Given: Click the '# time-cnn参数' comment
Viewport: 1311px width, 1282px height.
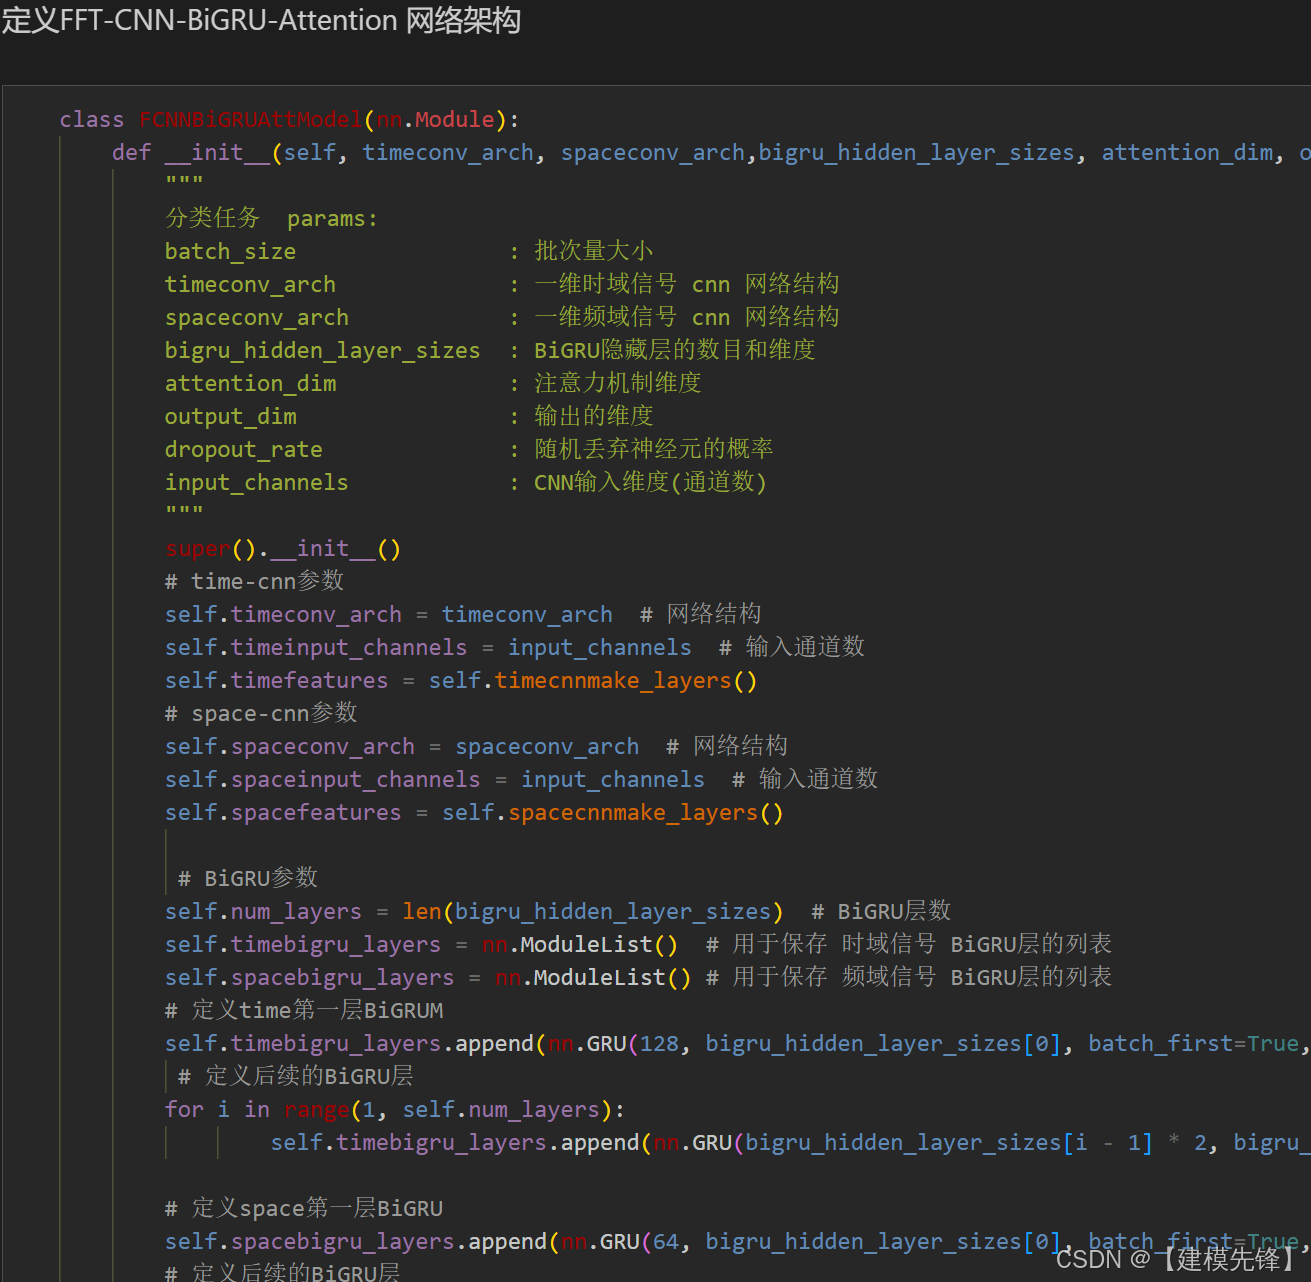Looking at the screenshot, I should coord(254,581).
